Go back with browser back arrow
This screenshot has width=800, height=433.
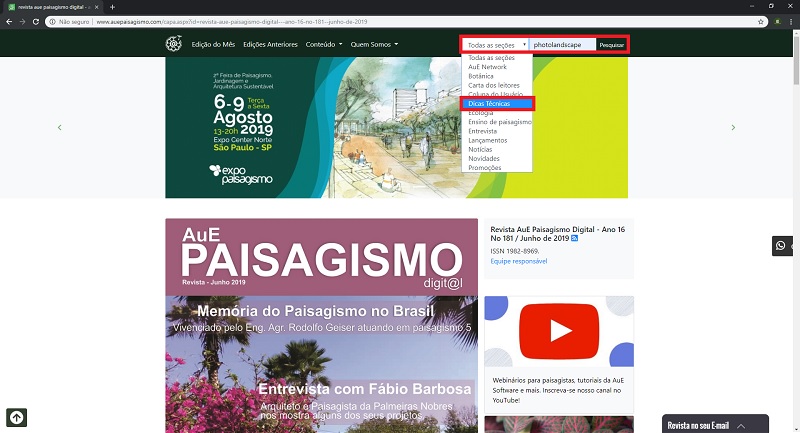(x=9, y=21)
